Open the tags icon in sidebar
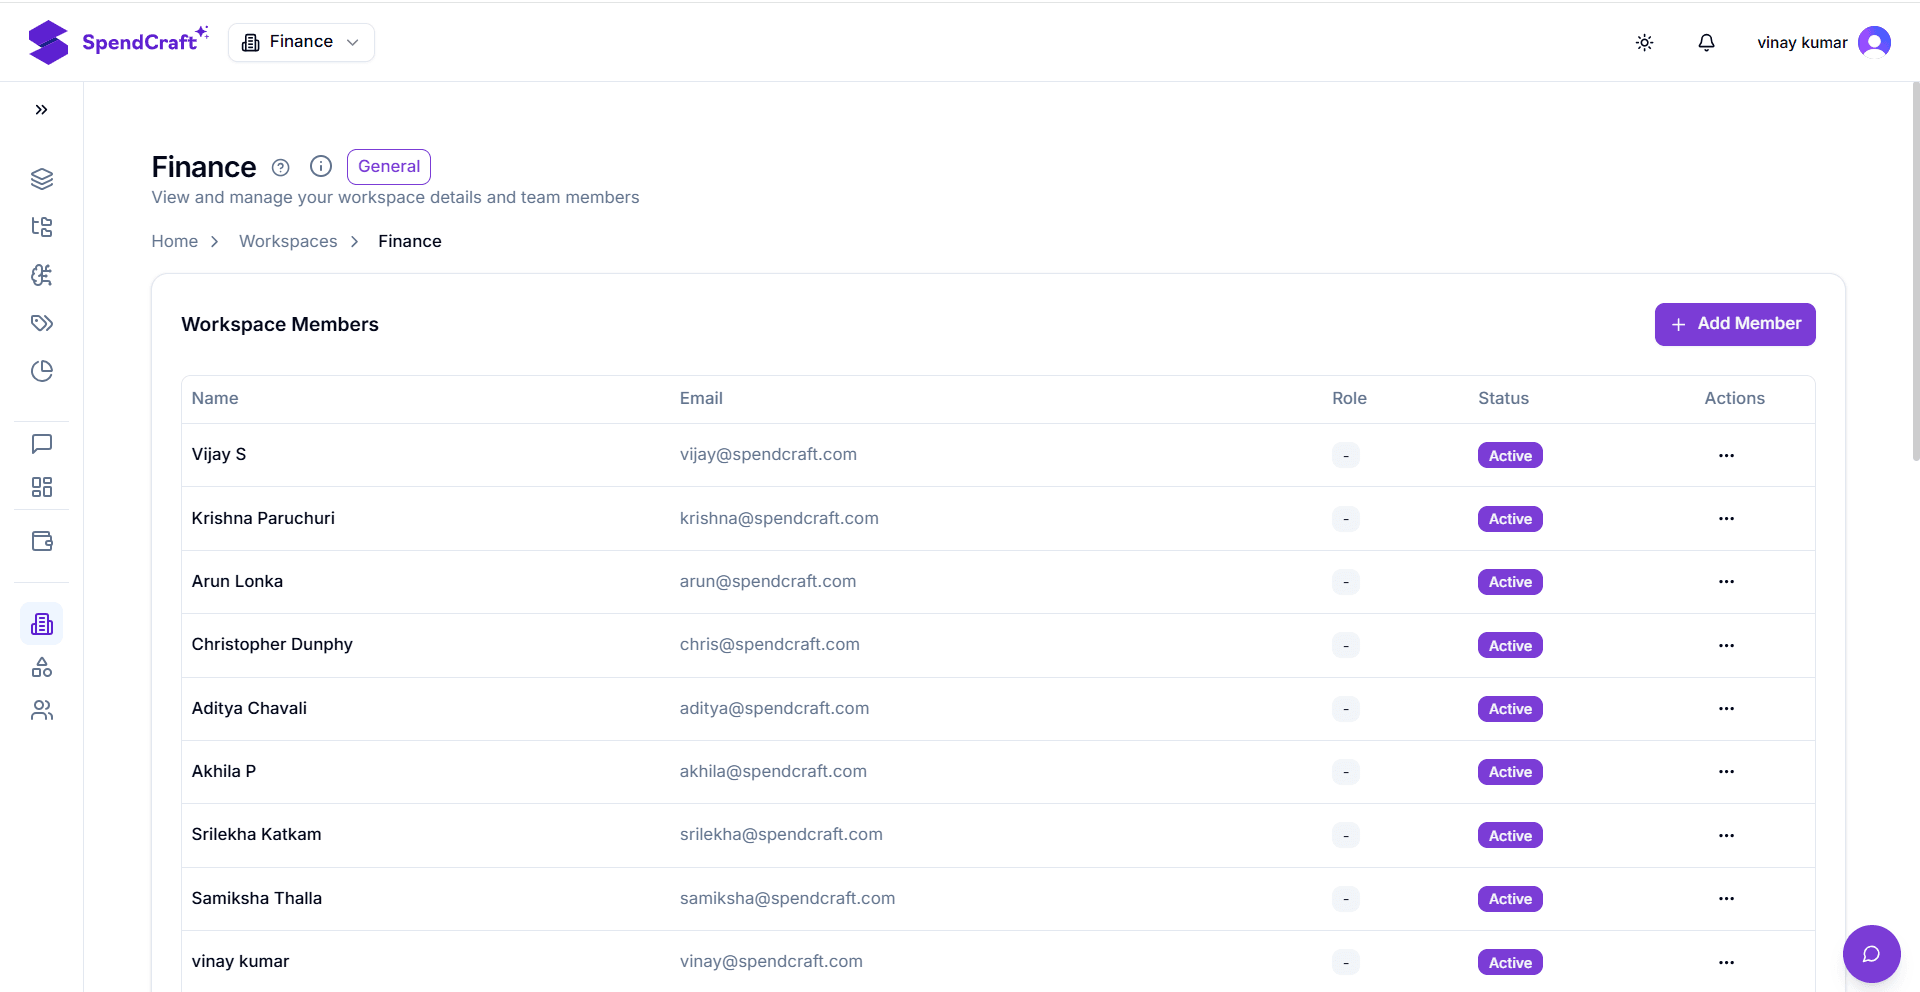The height and width of the screenshot is (992, 1920). (x=41, y=323)
